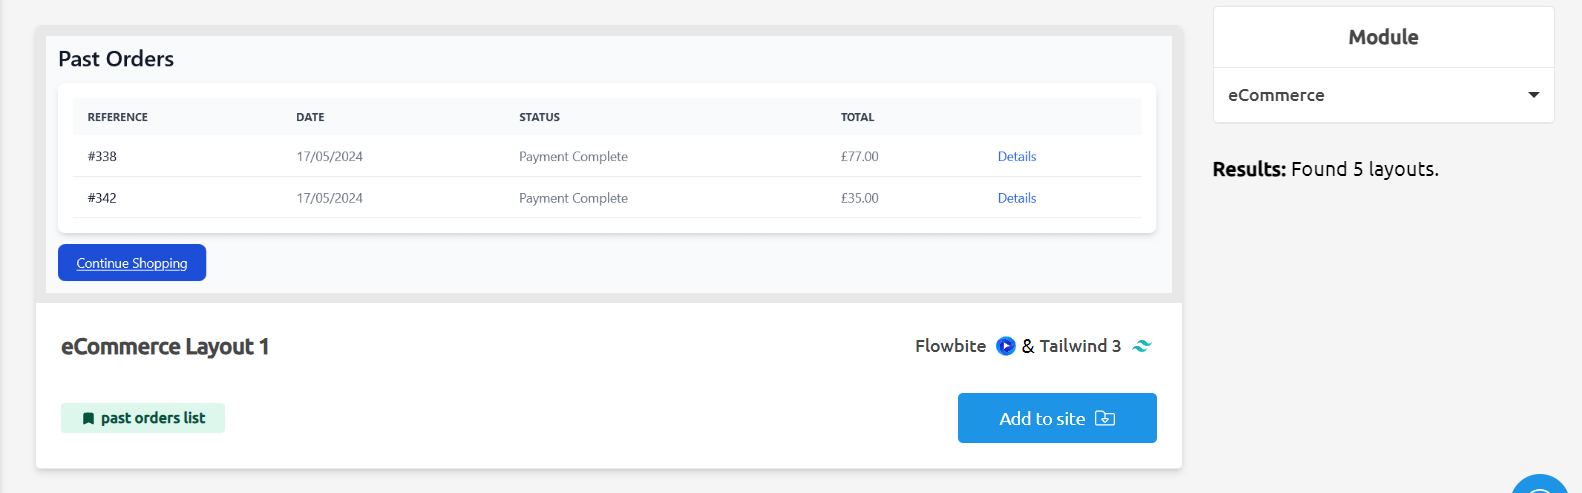Viewport: 1582px width, 493px height.
Task: Click the eCommerce Layout 1 title
Action: [x=165, y=347]
